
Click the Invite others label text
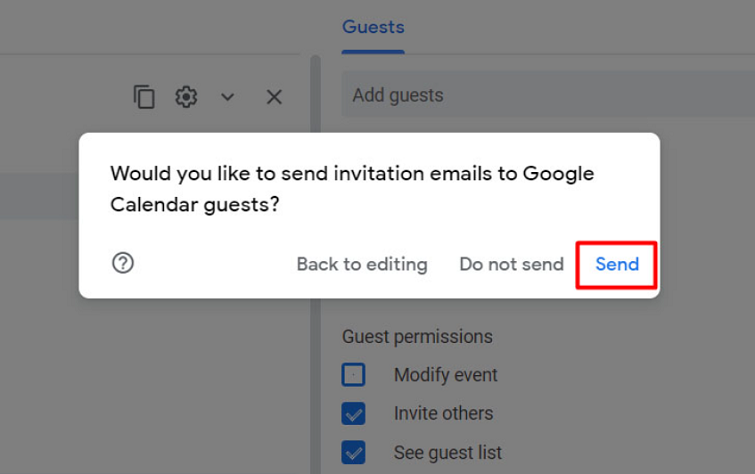tap(443, 413)
